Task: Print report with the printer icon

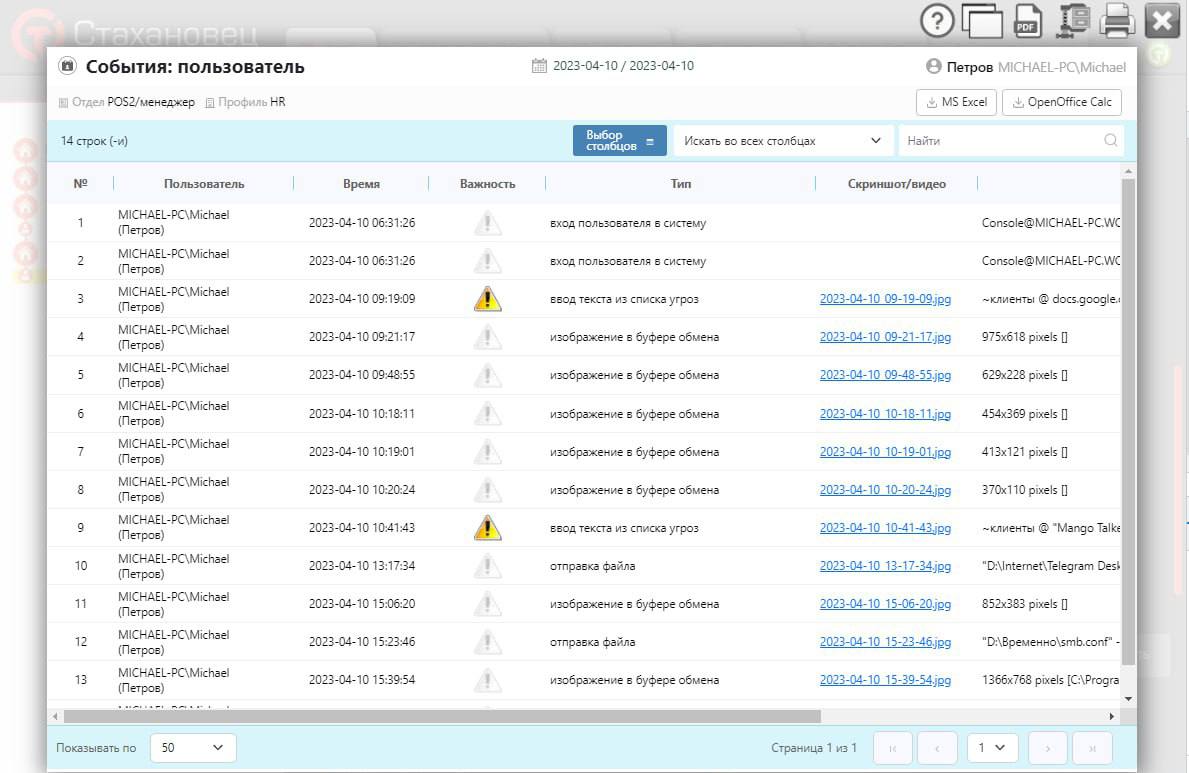Action: [1117, 21]
